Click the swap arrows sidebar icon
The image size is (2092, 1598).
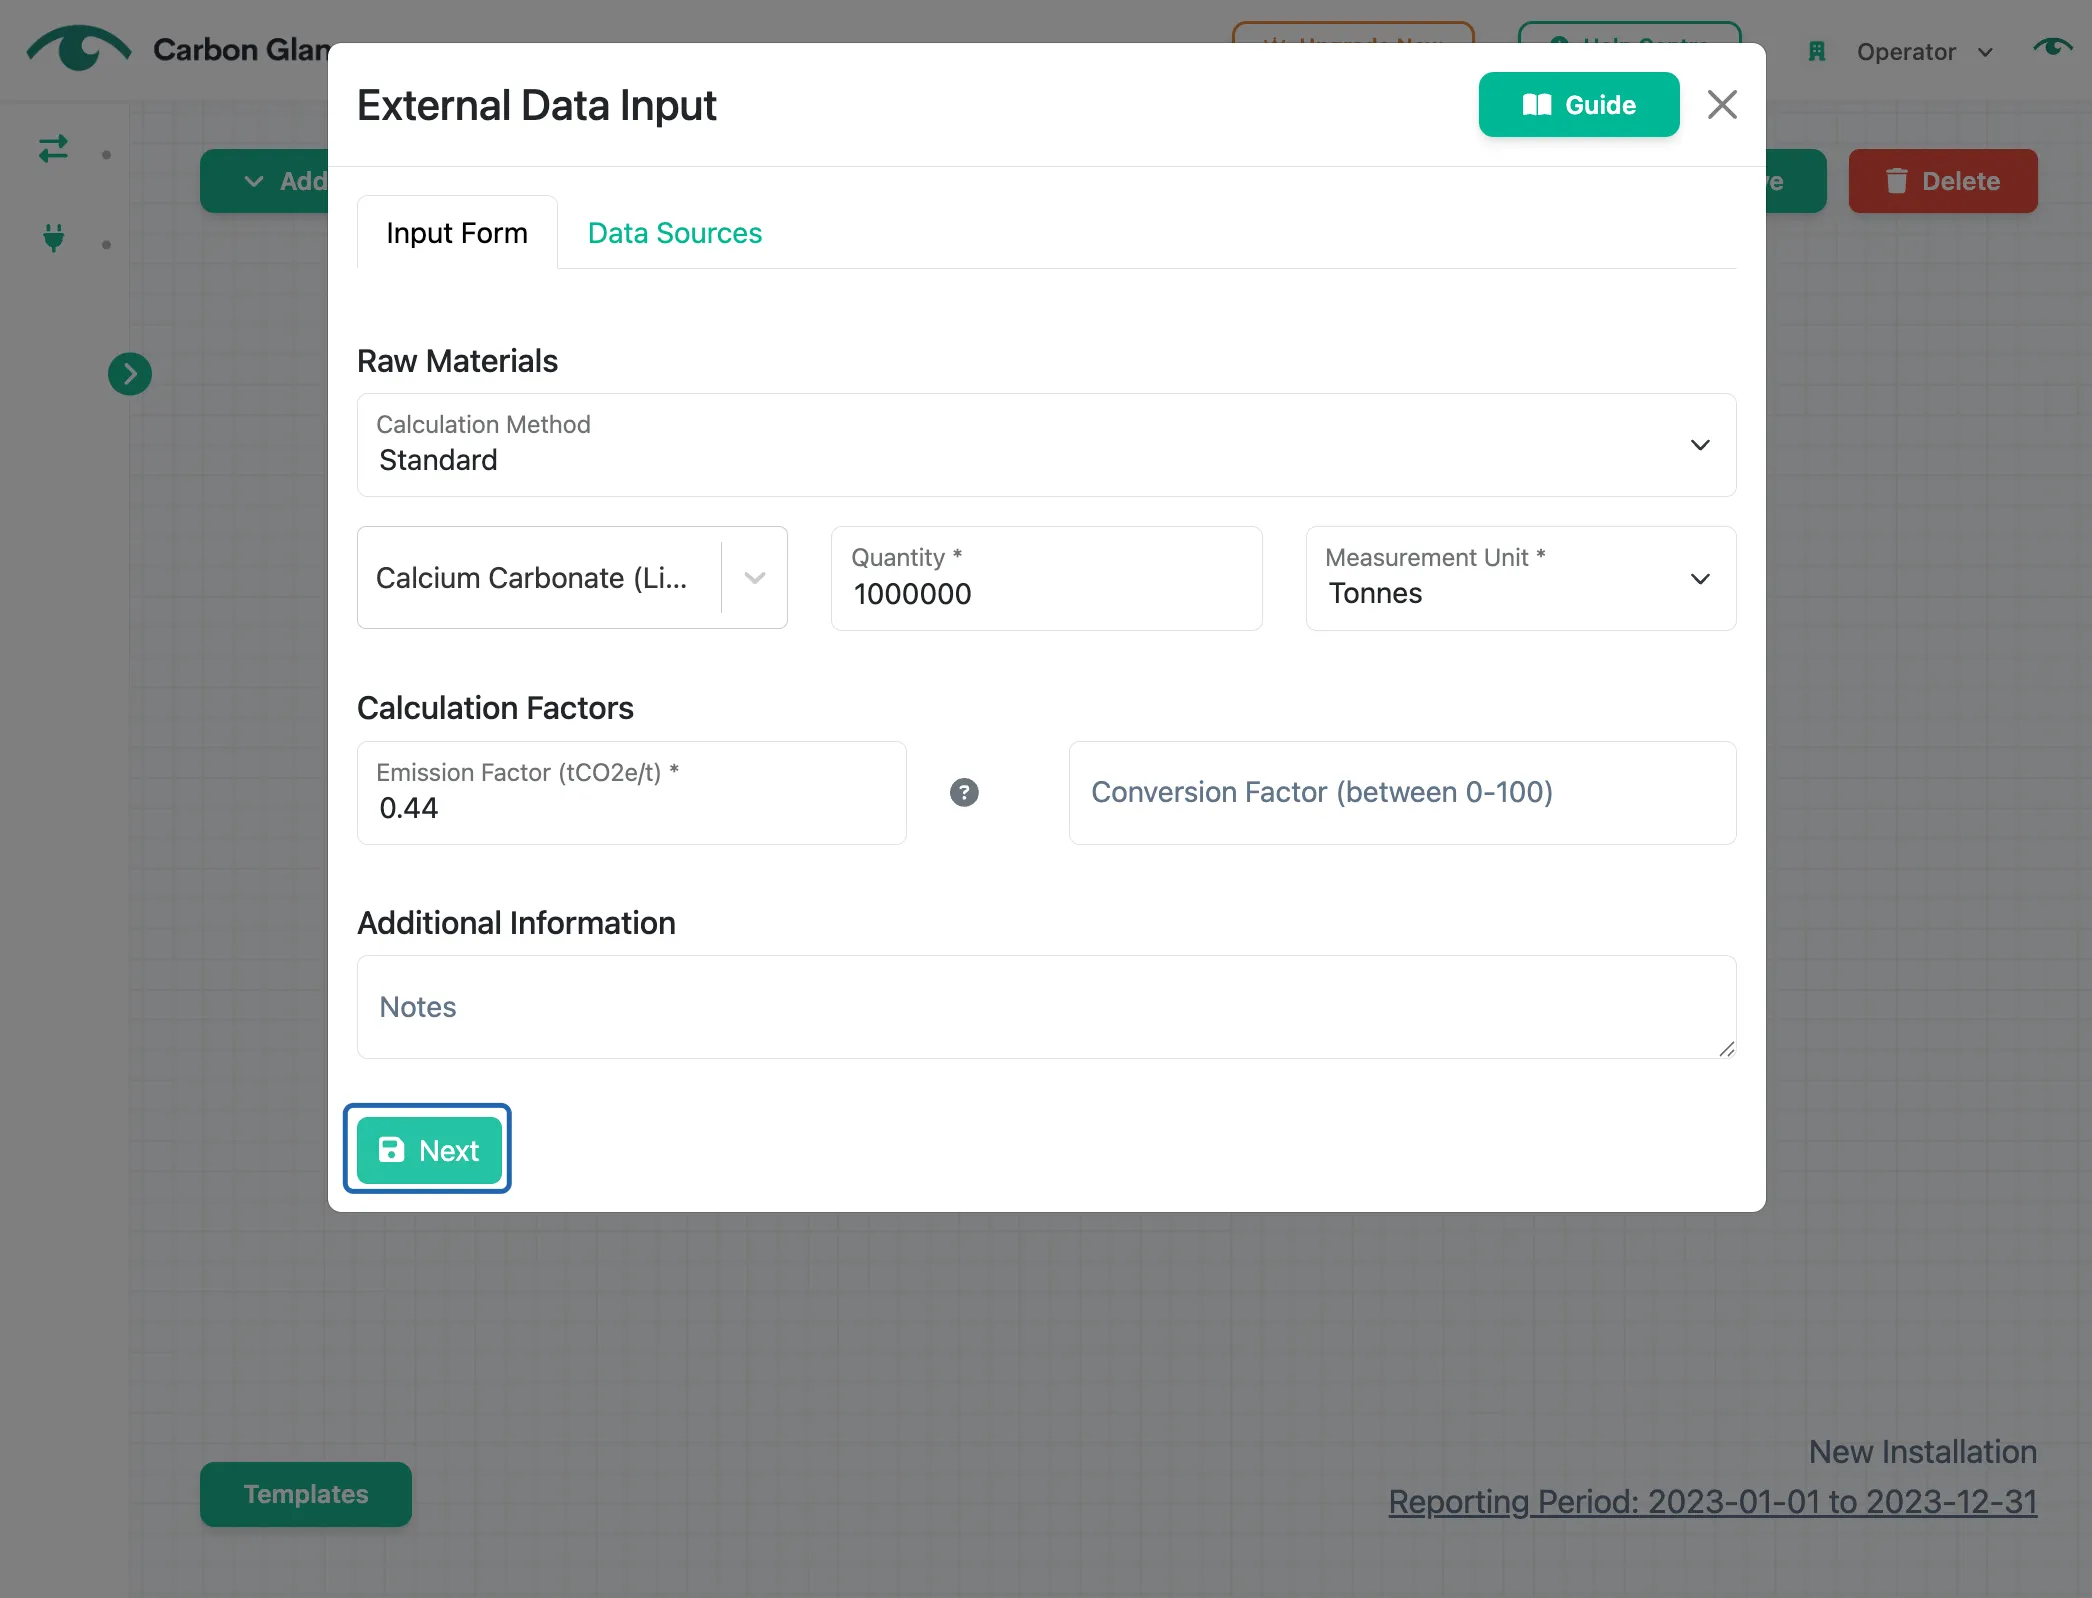tap(53, 149)
